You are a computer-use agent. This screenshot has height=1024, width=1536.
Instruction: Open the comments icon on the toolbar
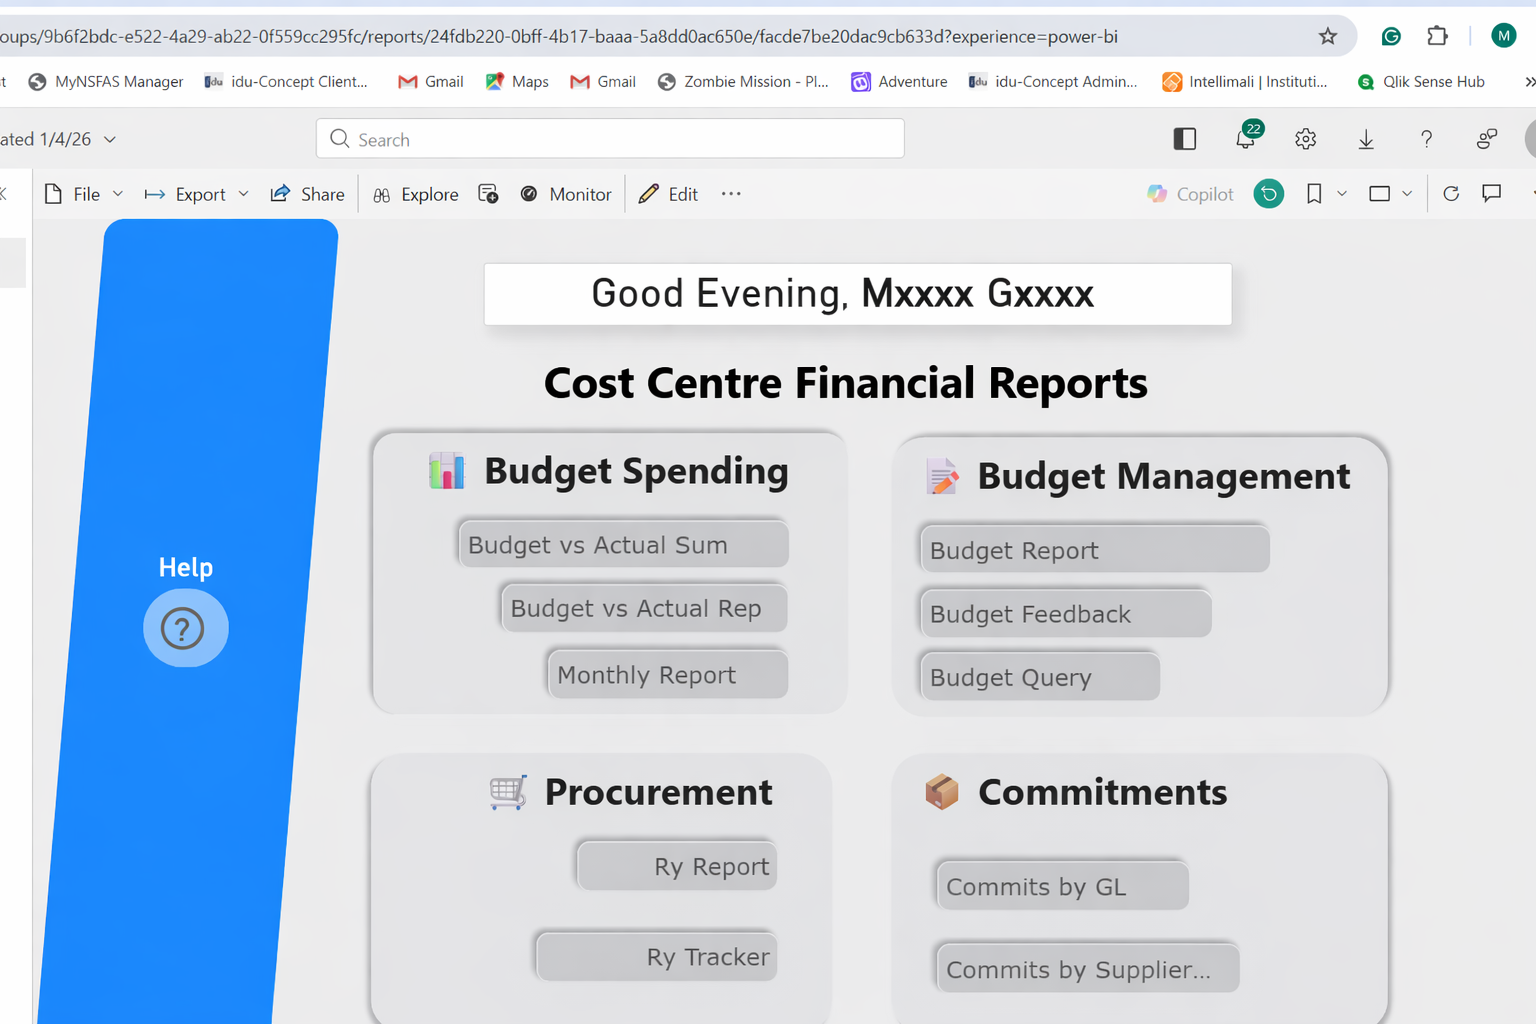pos(1491,194)
